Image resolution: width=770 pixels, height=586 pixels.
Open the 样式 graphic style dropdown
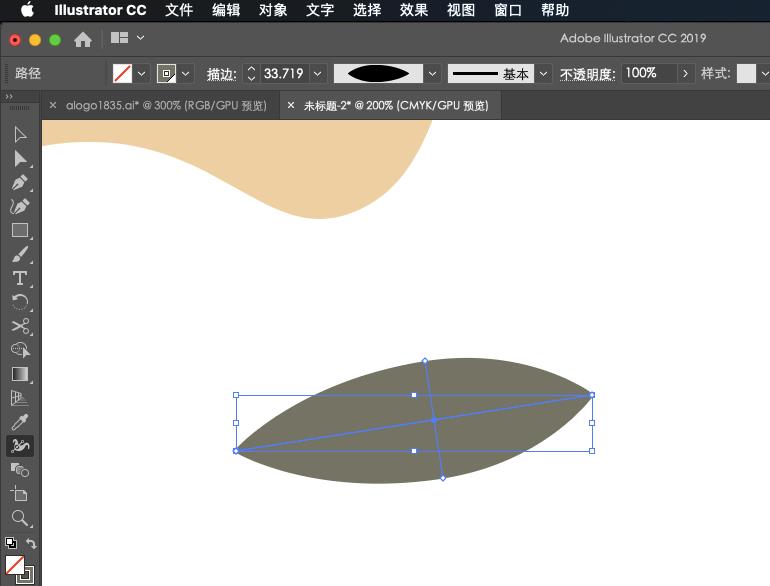(x=765, y=74)
